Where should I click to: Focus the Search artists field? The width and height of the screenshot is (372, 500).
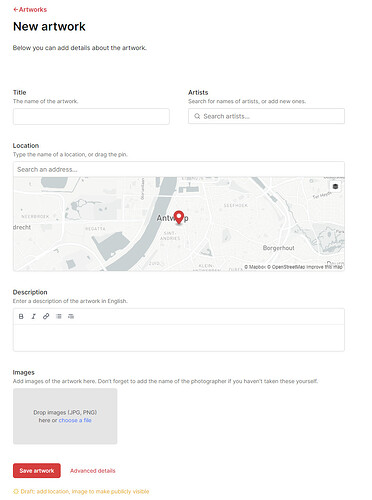tap(266, 116)
